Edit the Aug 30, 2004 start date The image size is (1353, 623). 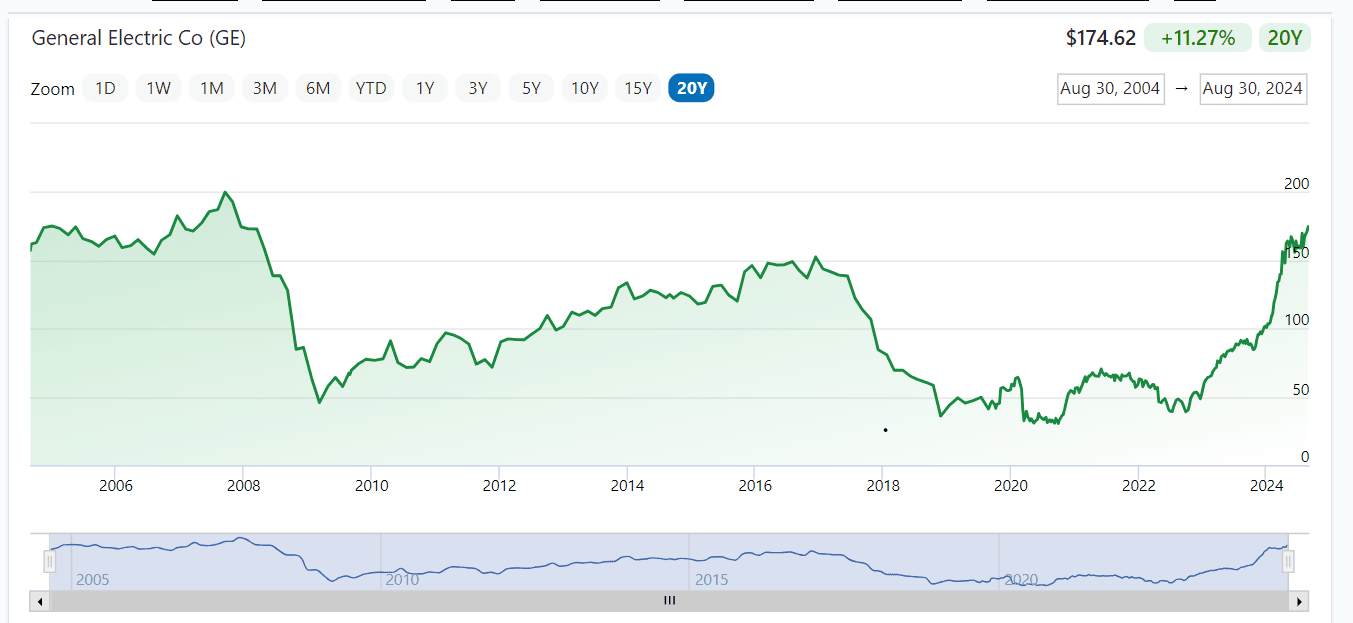point(1110,89)
